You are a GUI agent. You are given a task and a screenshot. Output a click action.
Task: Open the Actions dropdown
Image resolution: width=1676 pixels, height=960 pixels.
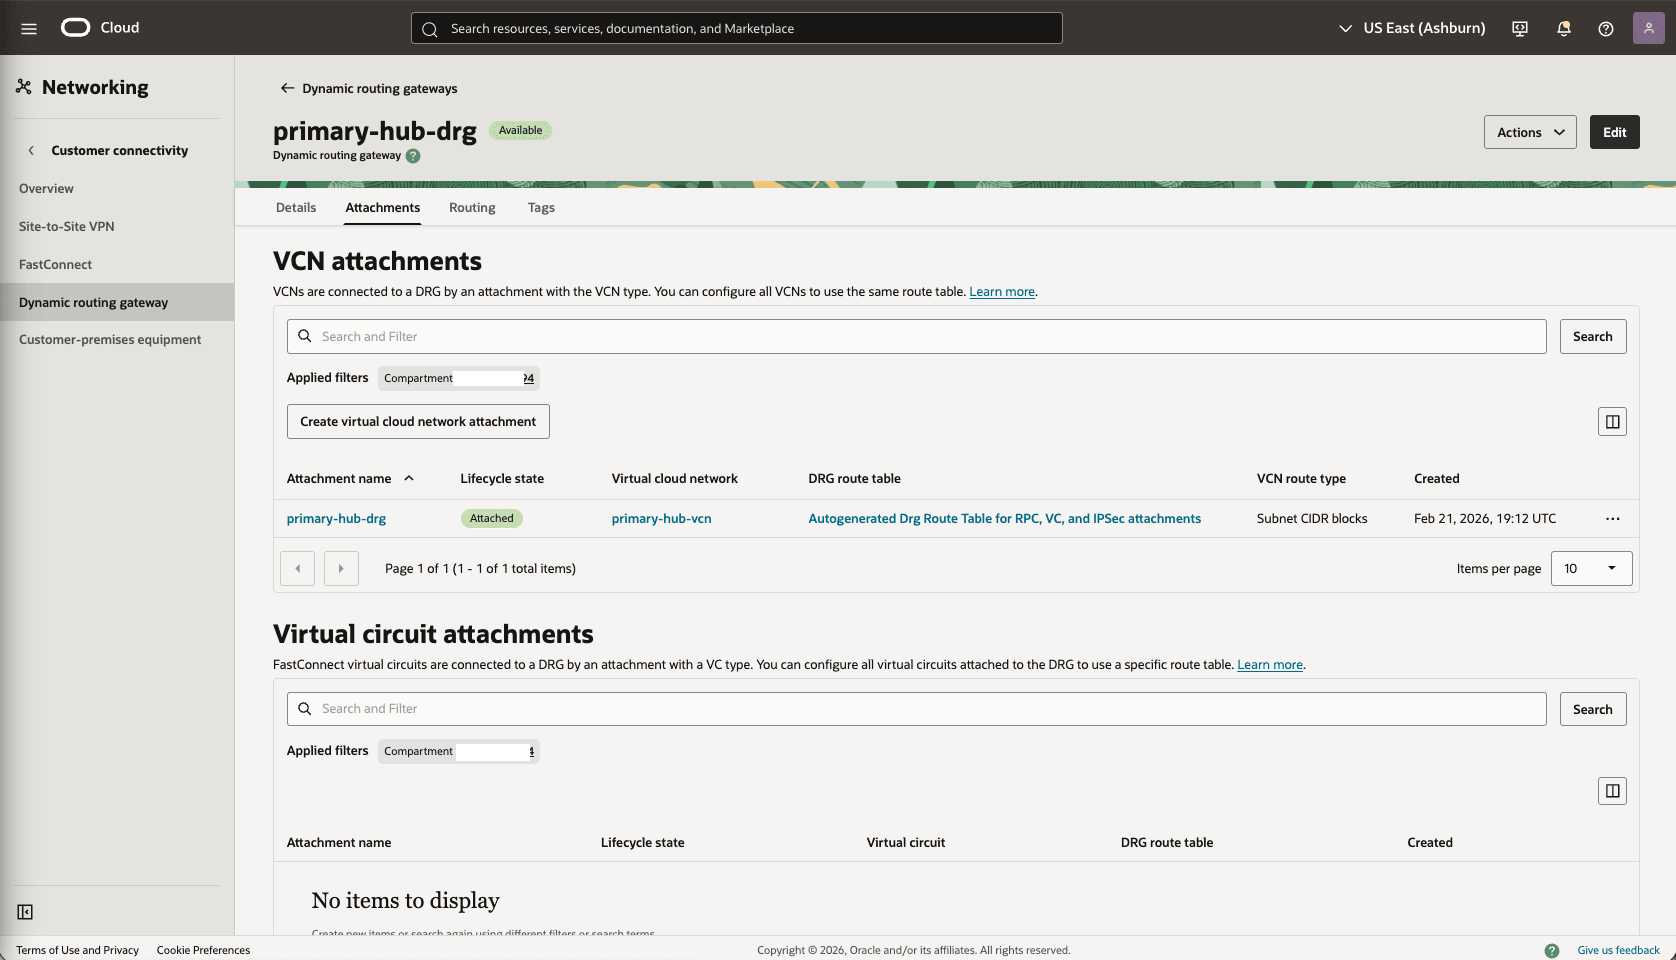(x=1530, y=131)
